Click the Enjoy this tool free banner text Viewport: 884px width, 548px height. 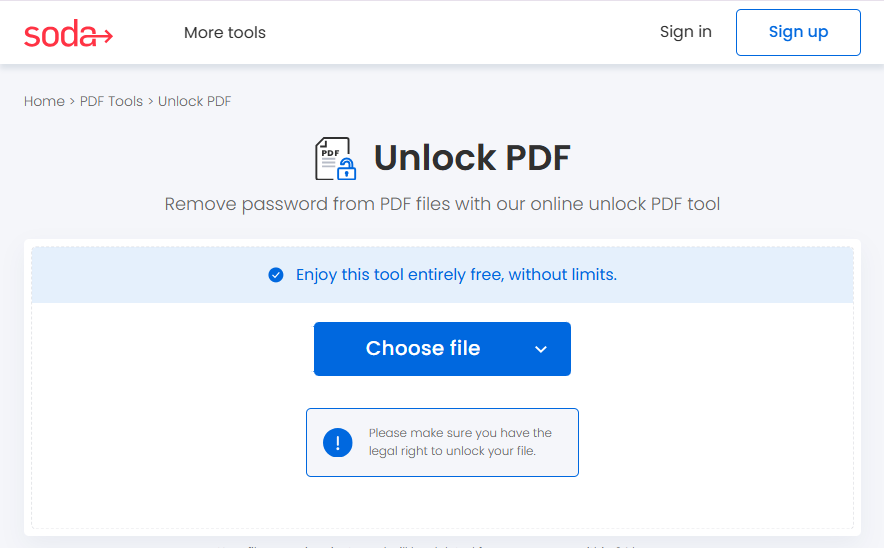tap(456, 275)
